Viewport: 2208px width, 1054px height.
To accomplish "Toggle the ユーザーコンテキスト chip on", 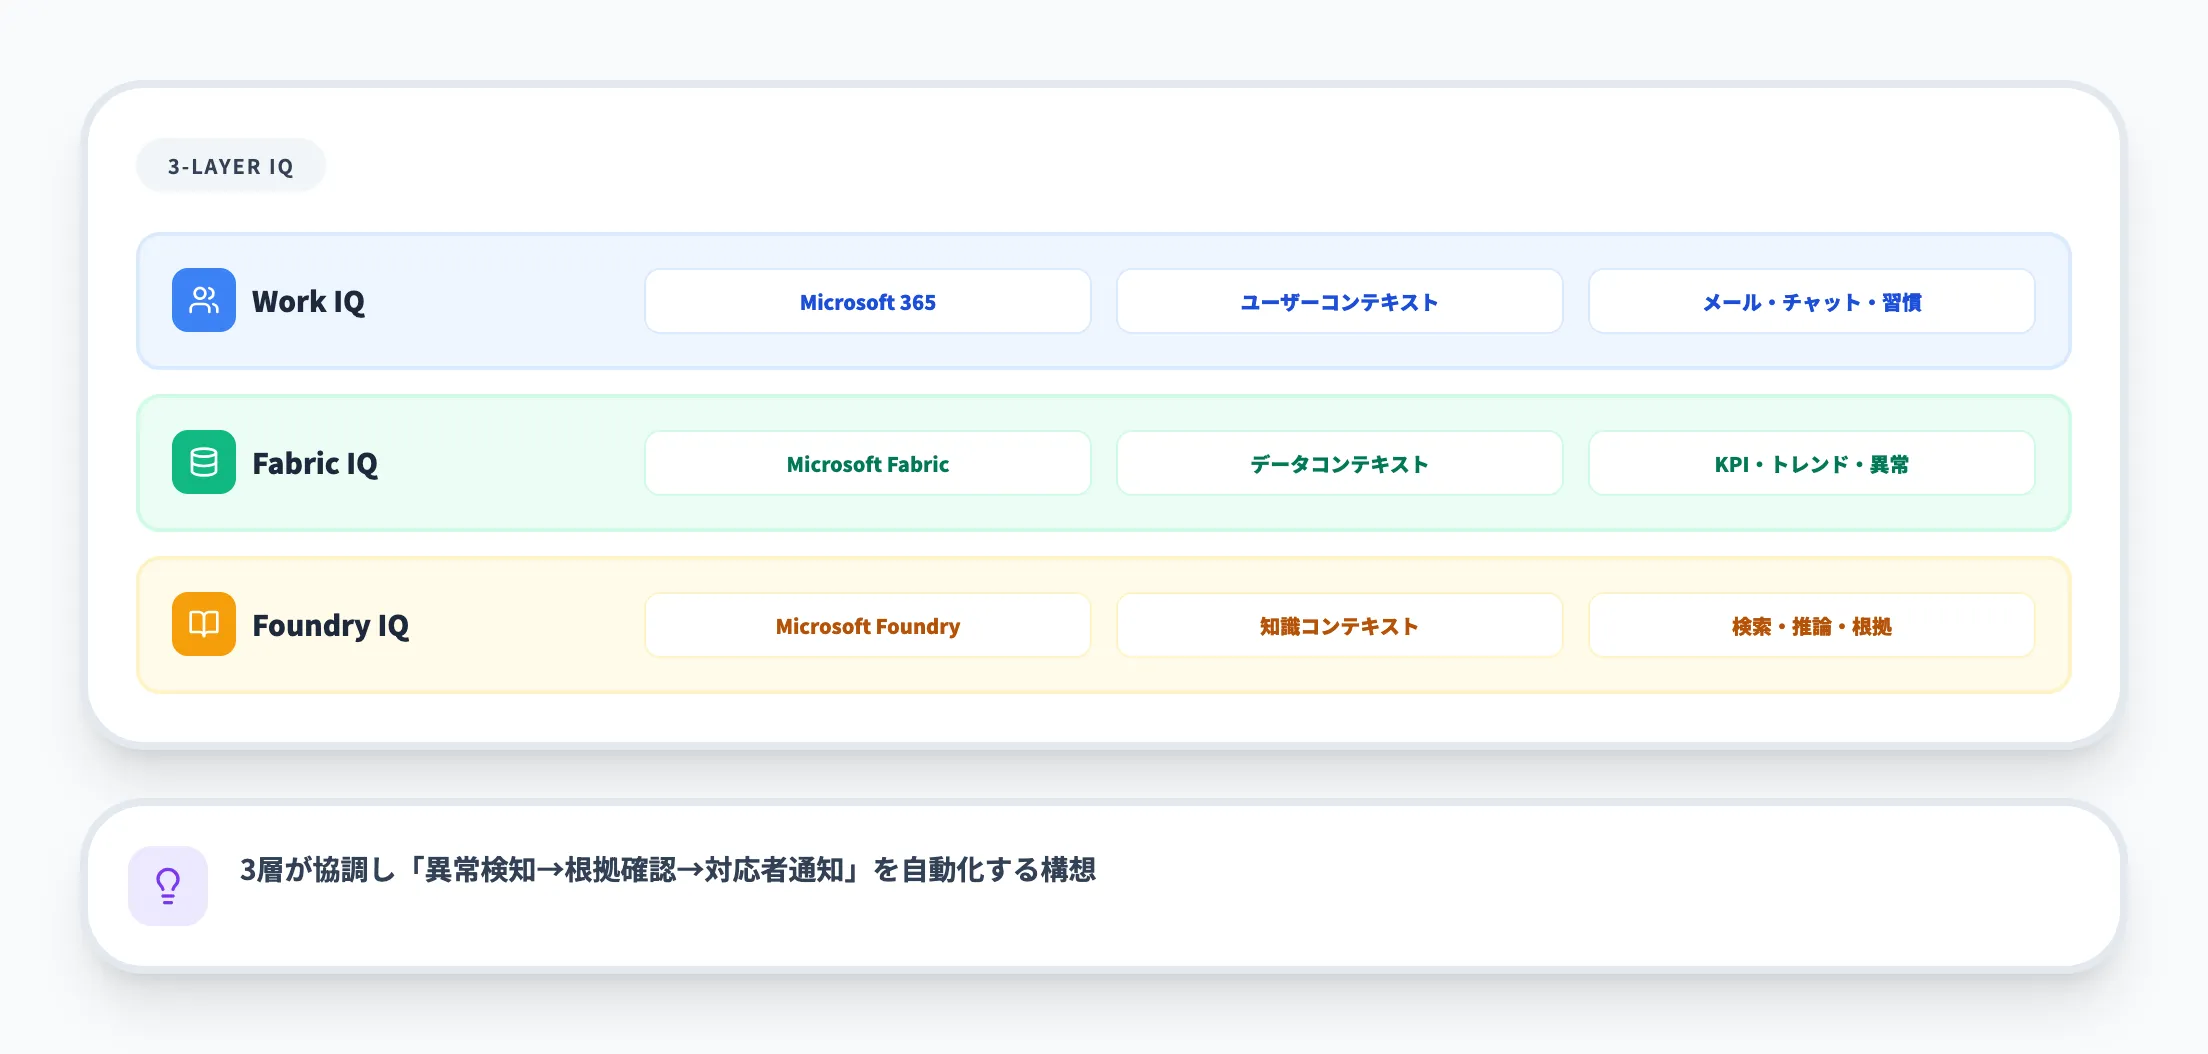I will pyautogui.click(x=1339, y=301).
